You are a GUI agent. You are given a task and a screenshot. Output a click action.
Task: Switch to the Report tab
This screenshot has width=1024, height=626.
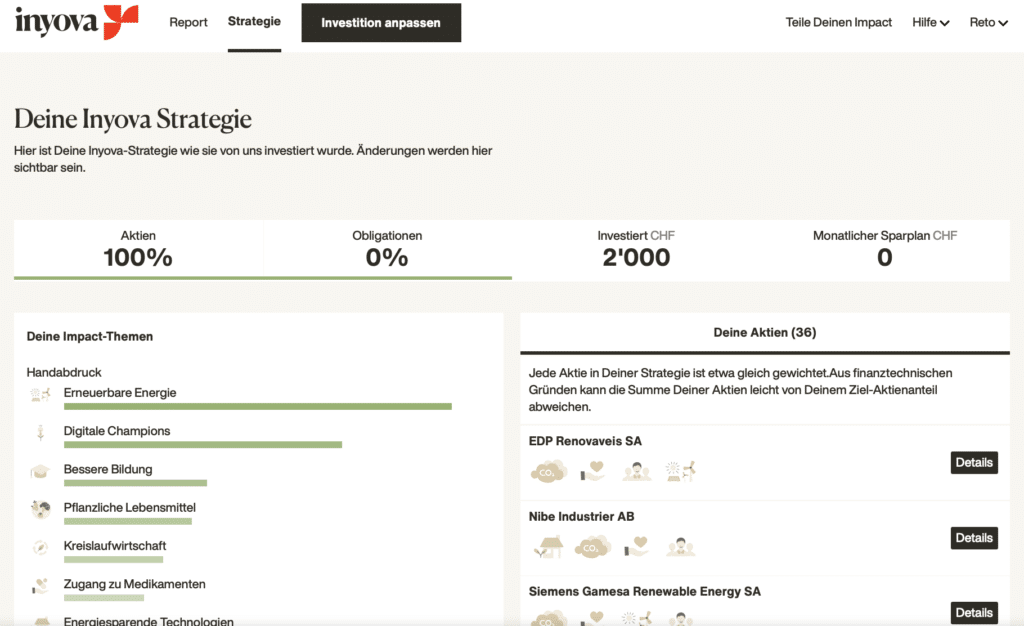point(188,22)
